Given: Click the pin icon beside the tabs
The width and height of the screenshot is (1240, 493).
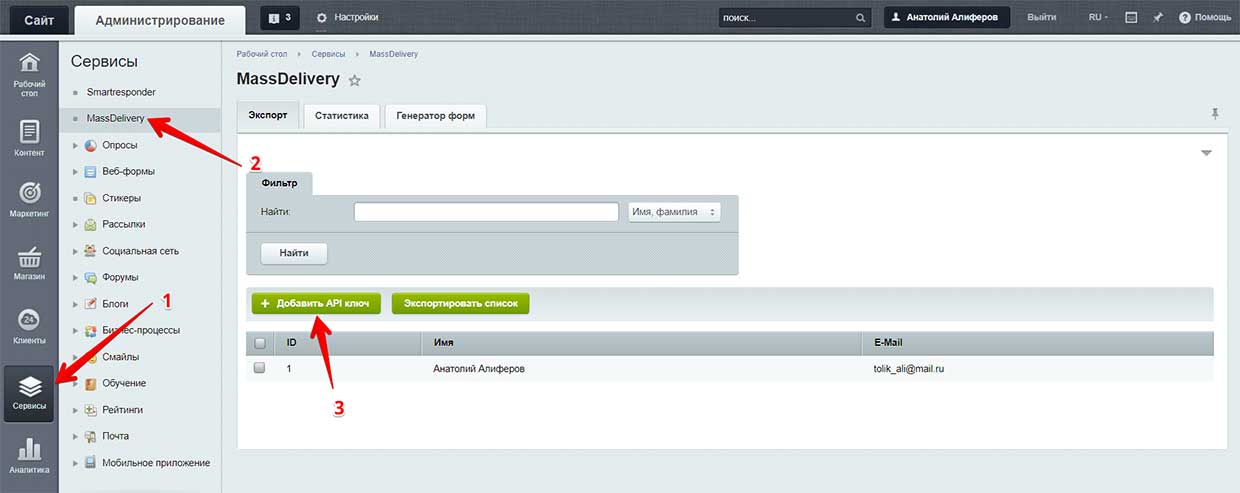Looking at the screenshot, I should click(x=1215, y=114).
